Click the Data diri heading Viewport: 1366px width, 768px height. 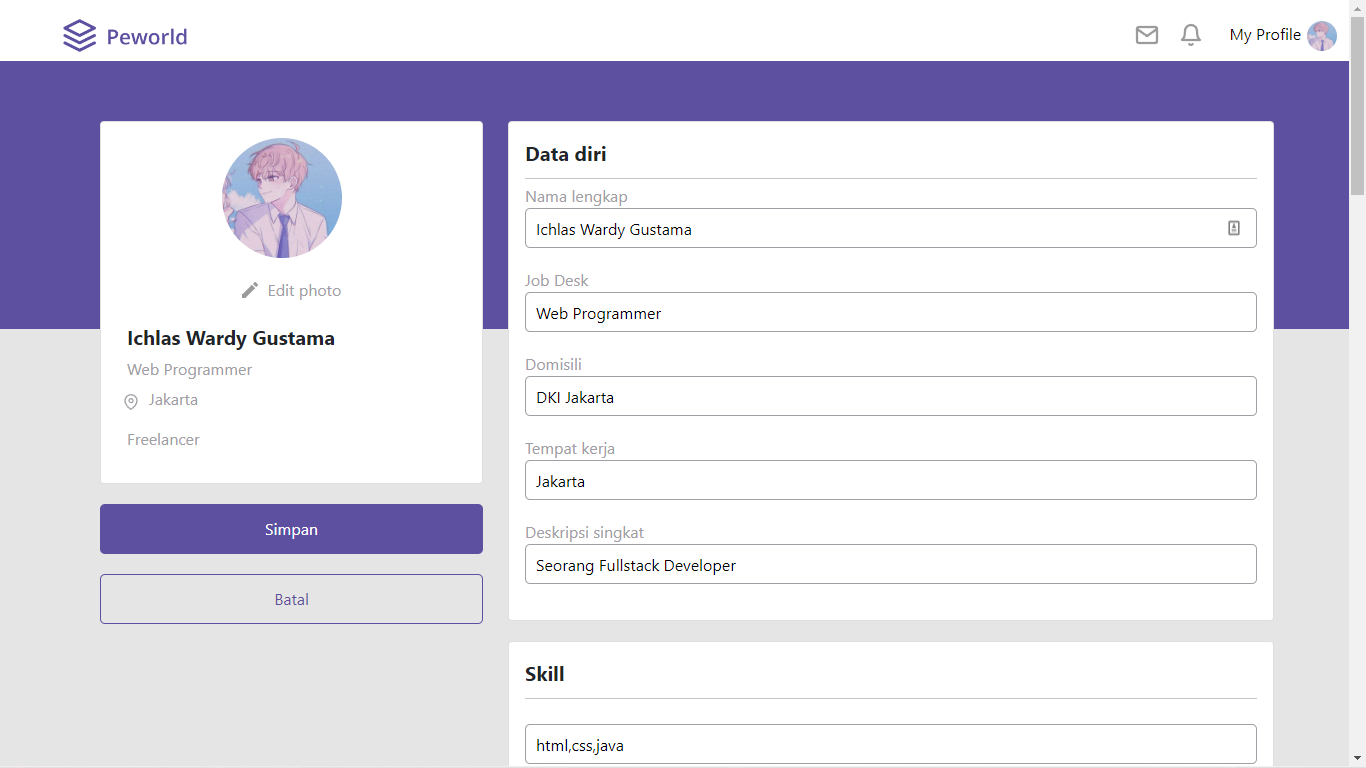(x=566, y=154)
